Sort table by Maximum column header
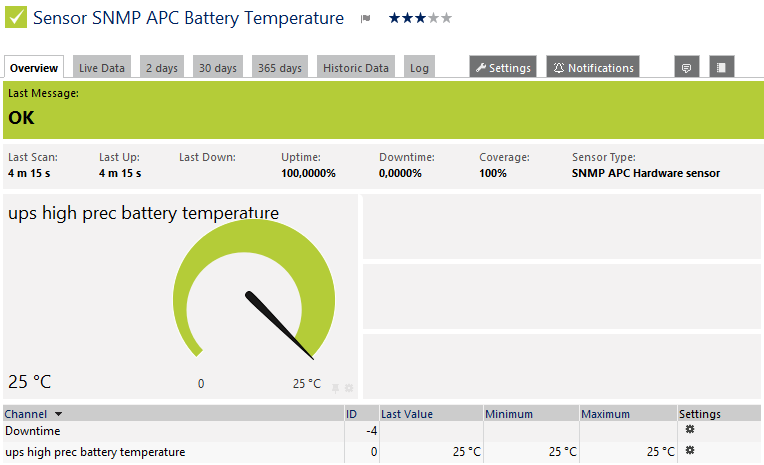The width and height of the screenshot is (764, 465). (x=605, y=414)
